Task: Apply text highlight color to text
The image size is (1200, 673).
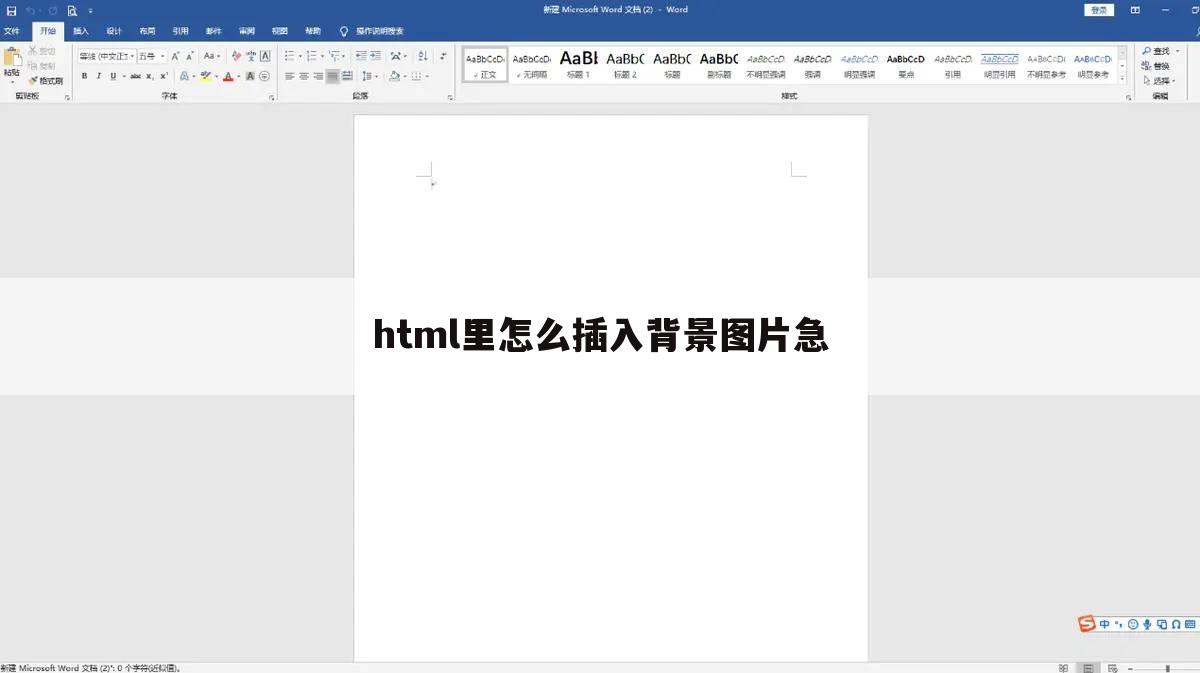Action: point(206,74)
